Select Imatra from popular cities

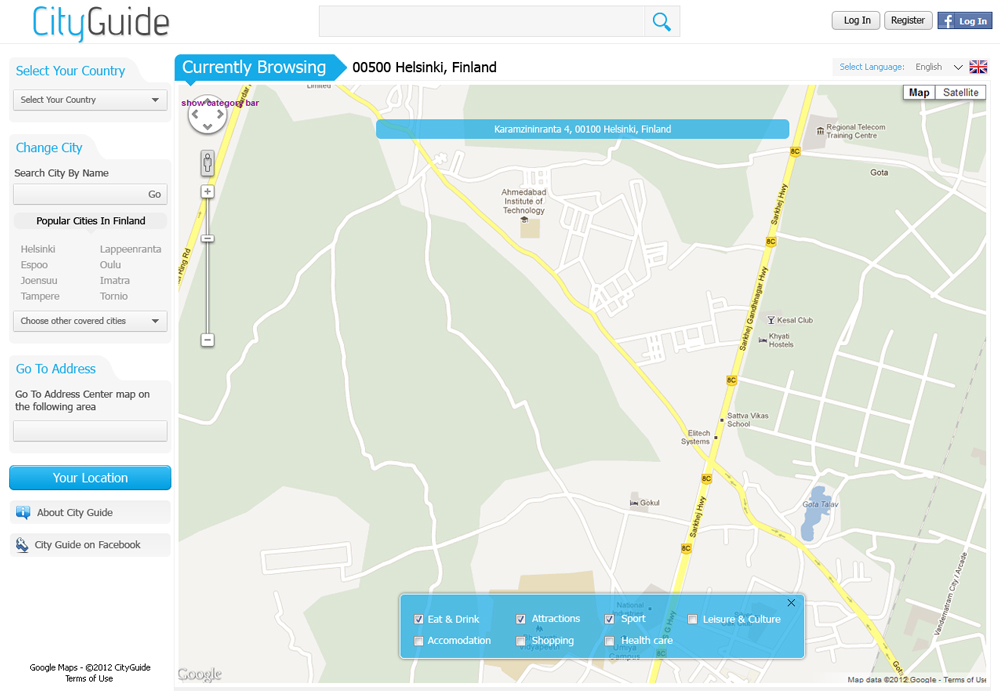click(115, 281)
